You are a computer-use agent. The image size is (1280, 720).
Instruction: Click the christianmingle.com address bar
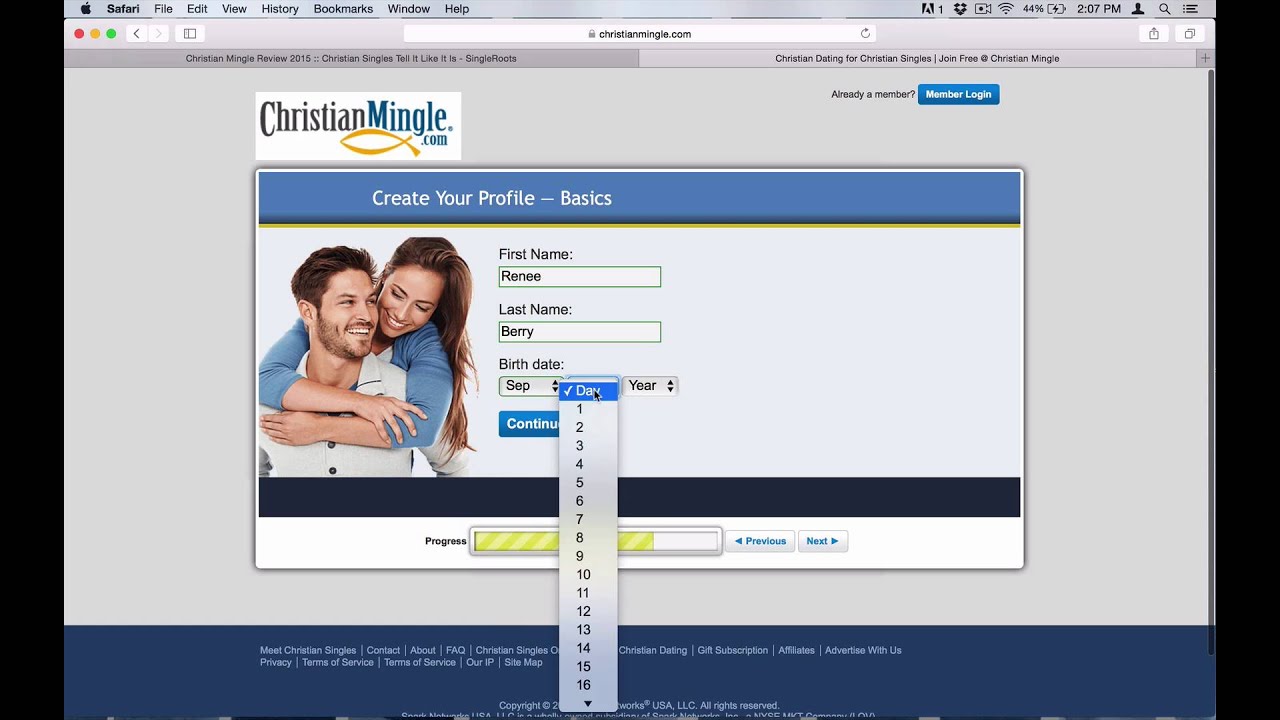tap(640, 34)
